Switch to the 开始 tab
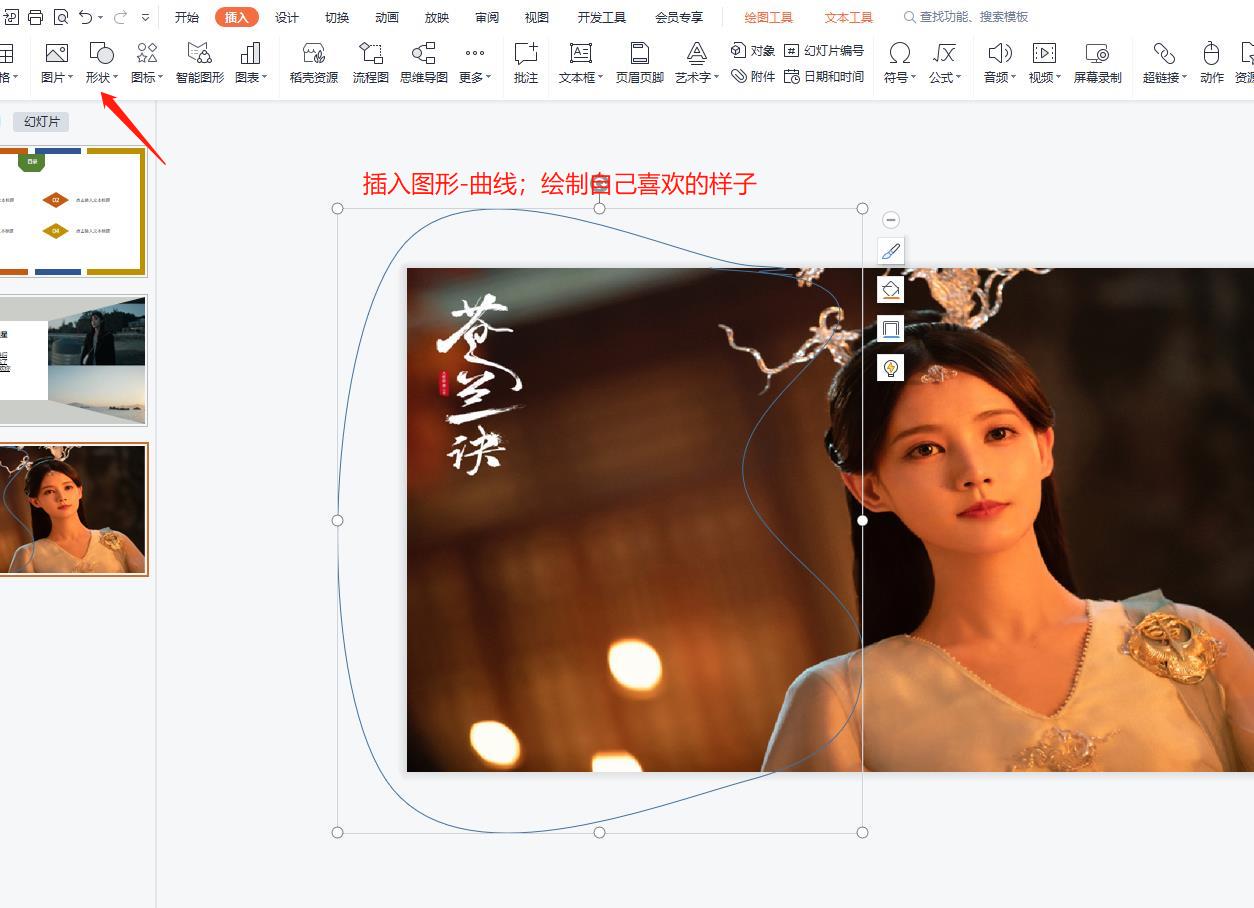The width and height of the screenshot is (1254, 908). pyautogui.click(x=187, y=17)
